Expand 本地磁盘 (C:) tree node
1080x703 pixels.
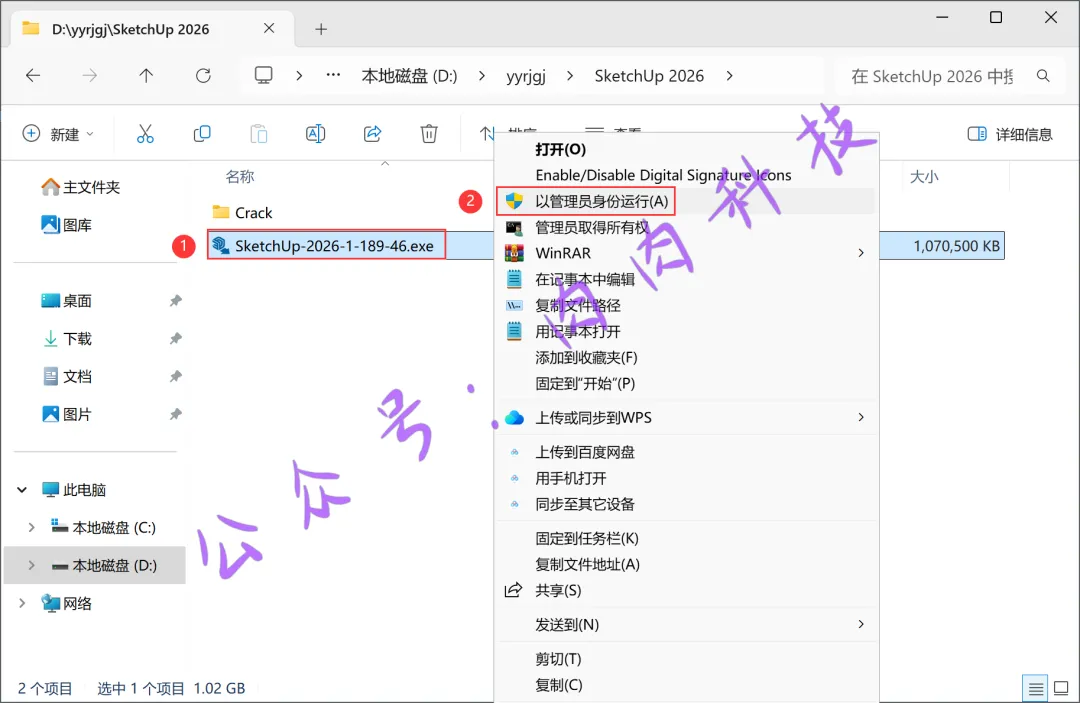click(31, 527)
